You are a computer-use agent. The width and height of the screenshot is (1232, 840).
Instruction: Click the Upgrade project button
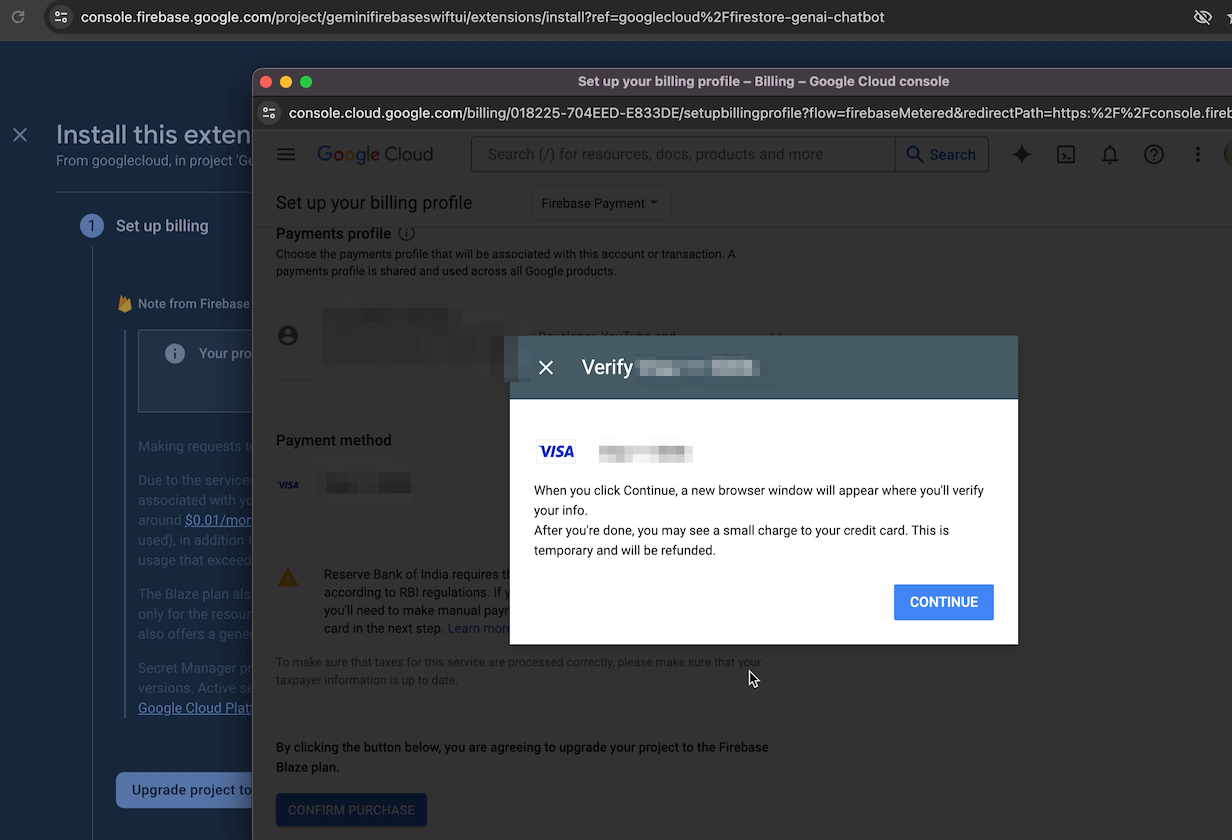[x=185, y=790]
